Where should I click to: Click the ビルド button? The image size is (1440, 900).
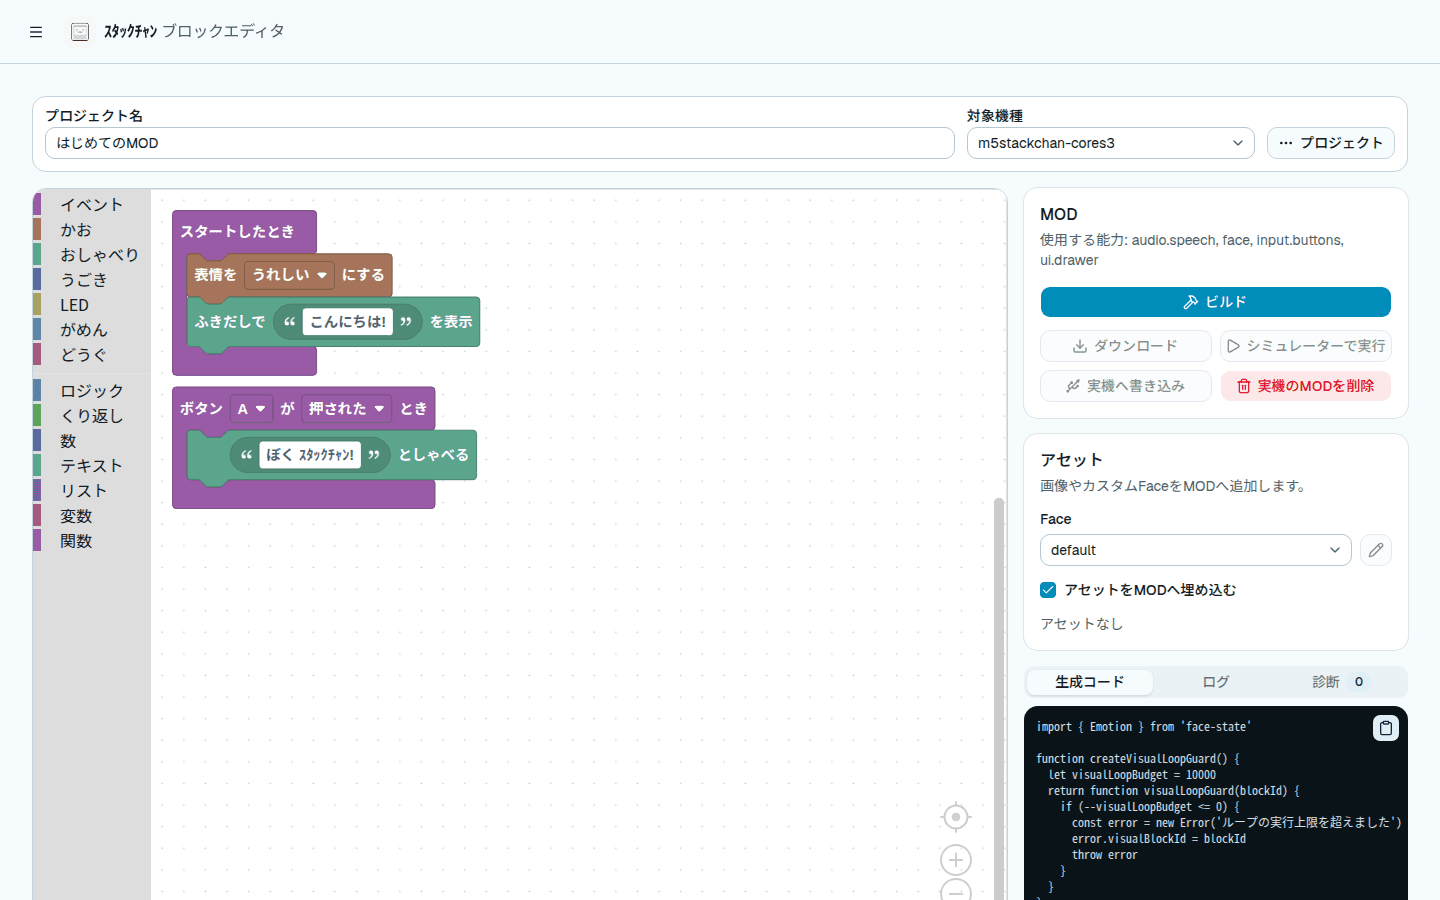[x=1215, y=302]
